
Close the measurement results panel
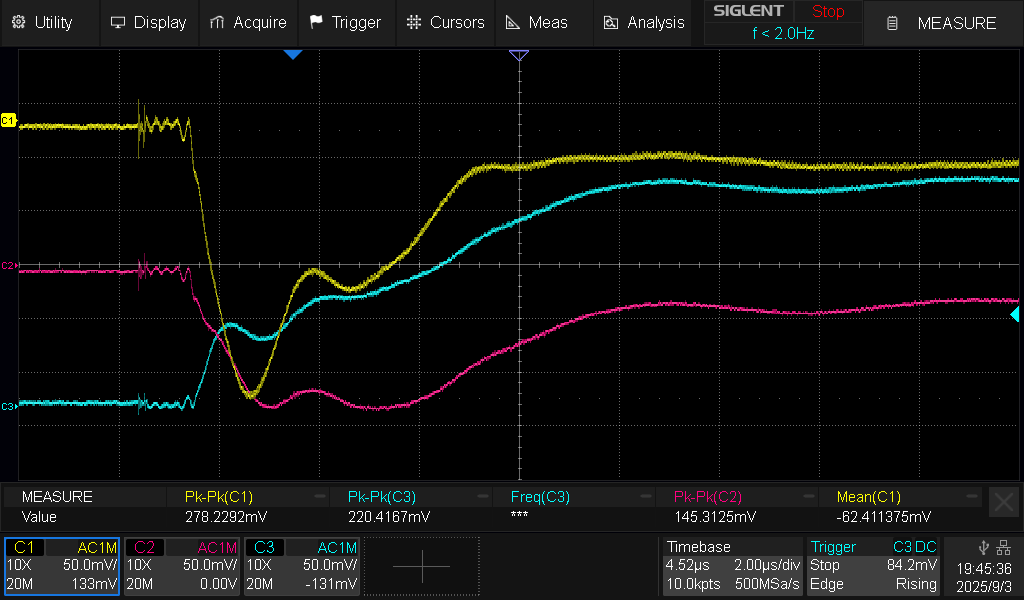pos(1002,502)
